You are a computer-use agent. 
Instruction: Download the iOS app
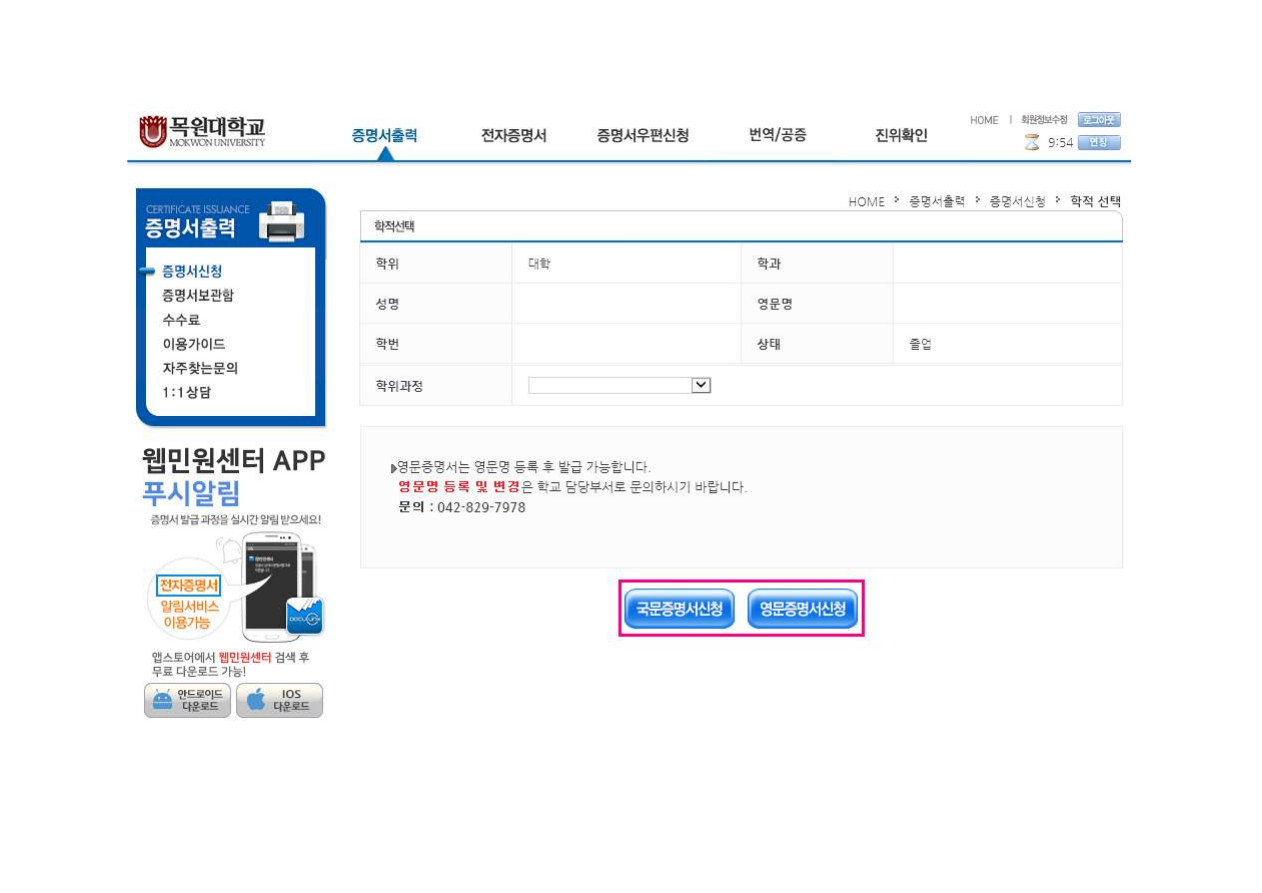click(x=280, y=700)
